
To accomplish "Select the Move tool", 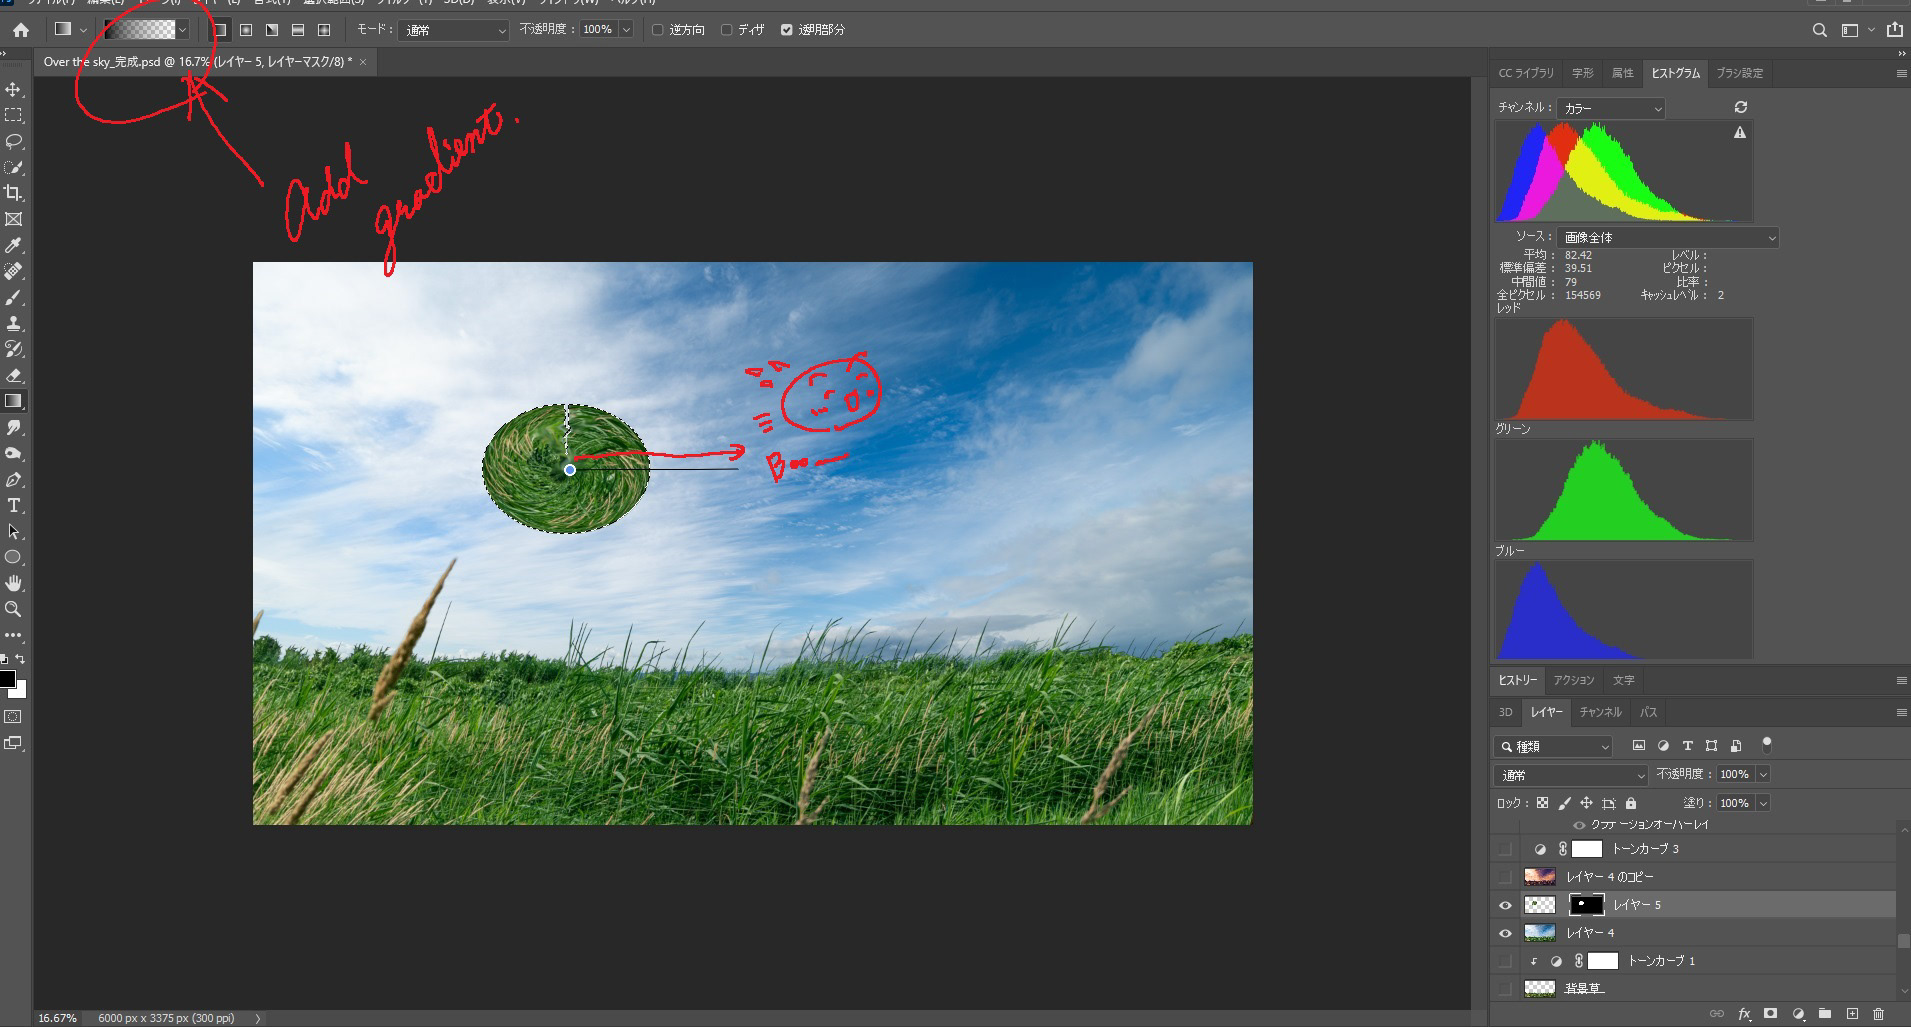I will (x=14, y=89).
